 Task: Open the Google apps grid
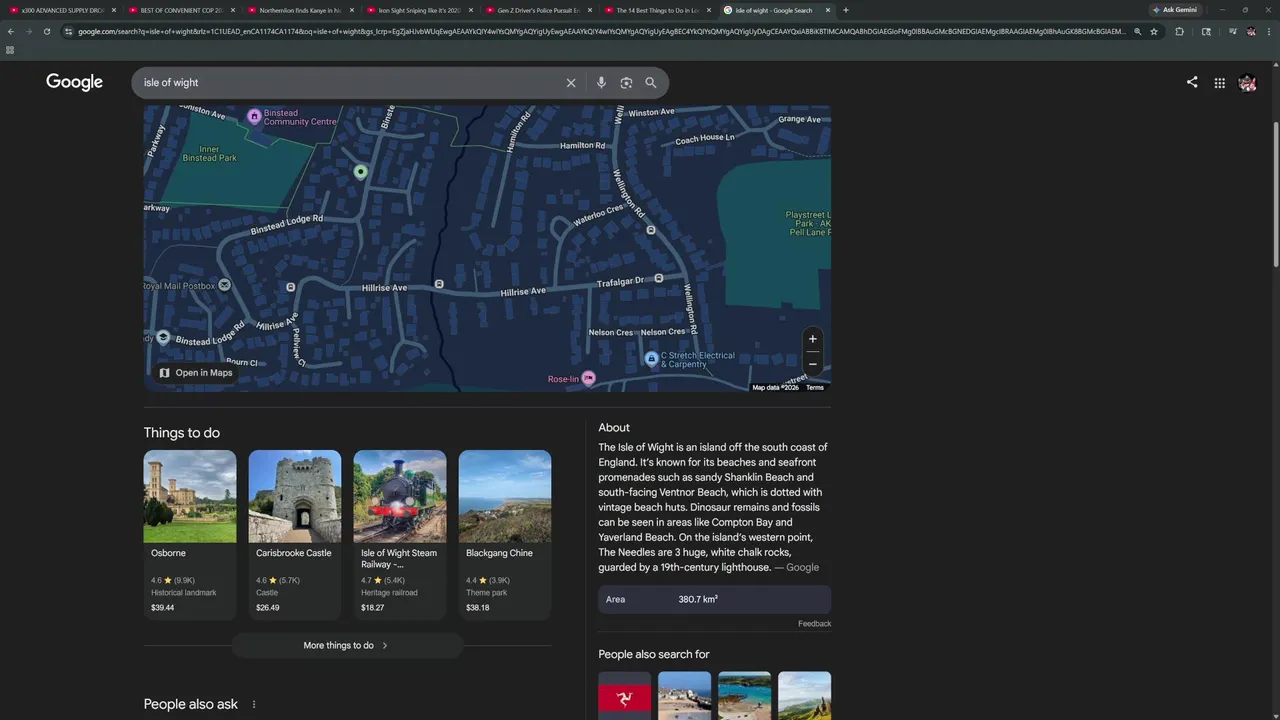(1220, 83)
